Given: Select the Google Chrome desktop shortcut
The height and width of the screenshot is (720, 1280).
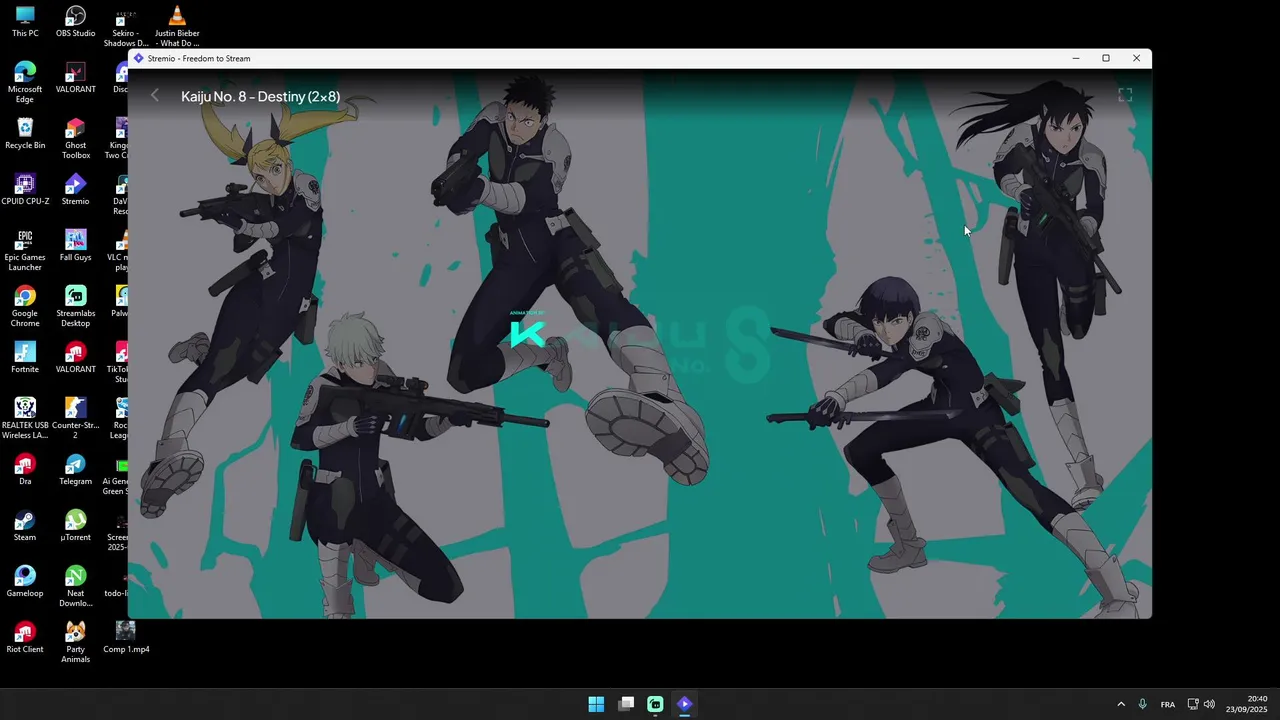Looking at the screenshot, I should pos(25,307).
